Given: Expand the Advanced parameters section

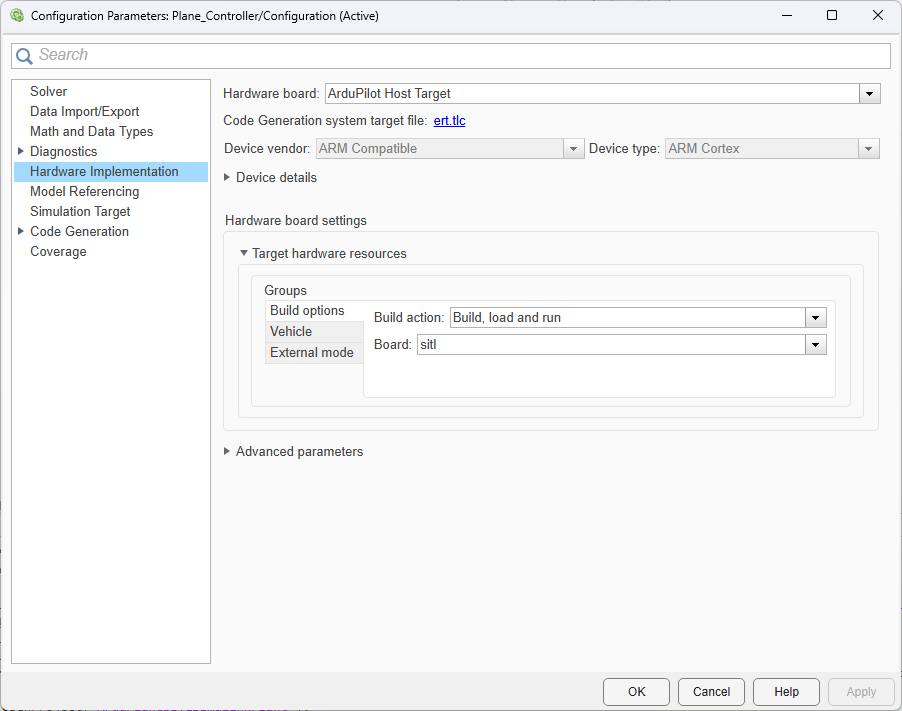Looking at the screenshot, I should pos(227,452).
